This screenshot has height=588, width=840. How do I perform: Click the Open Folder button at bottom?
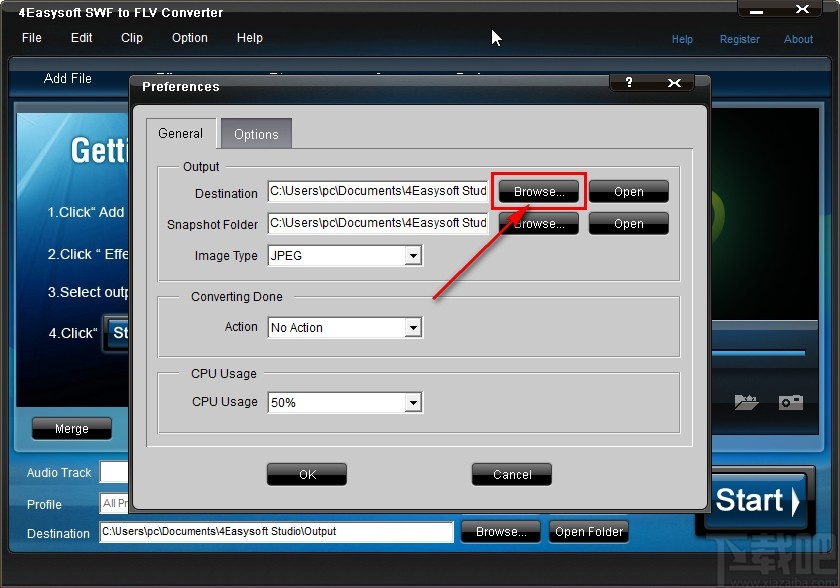588,531
